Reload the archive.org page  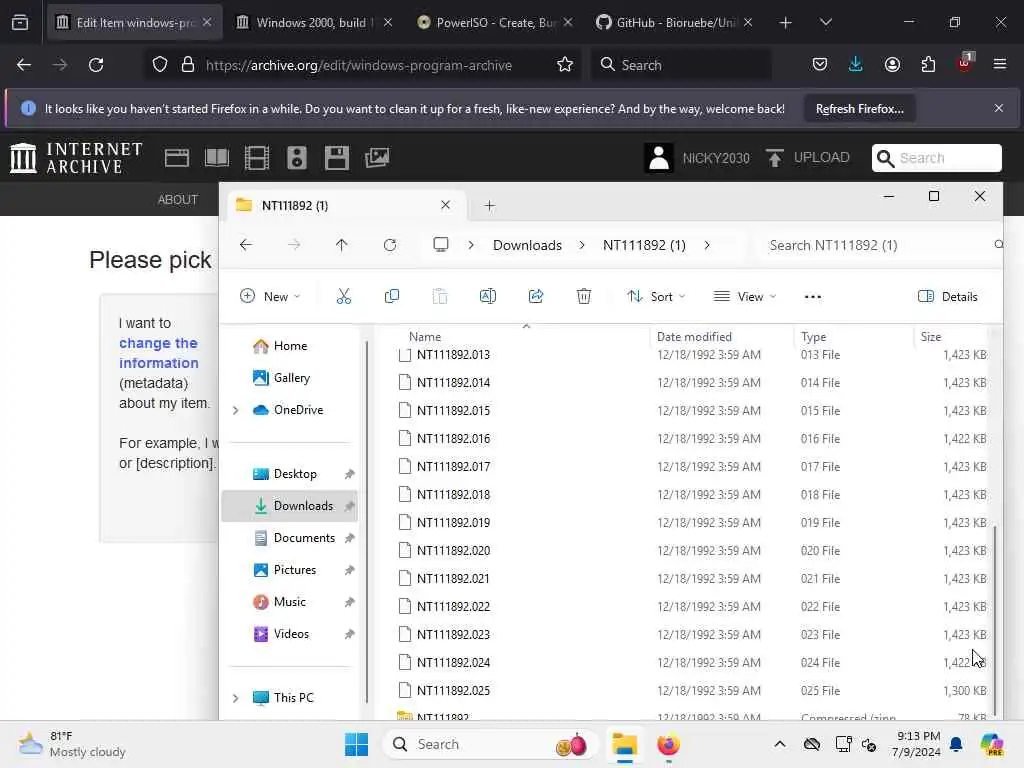96,65
